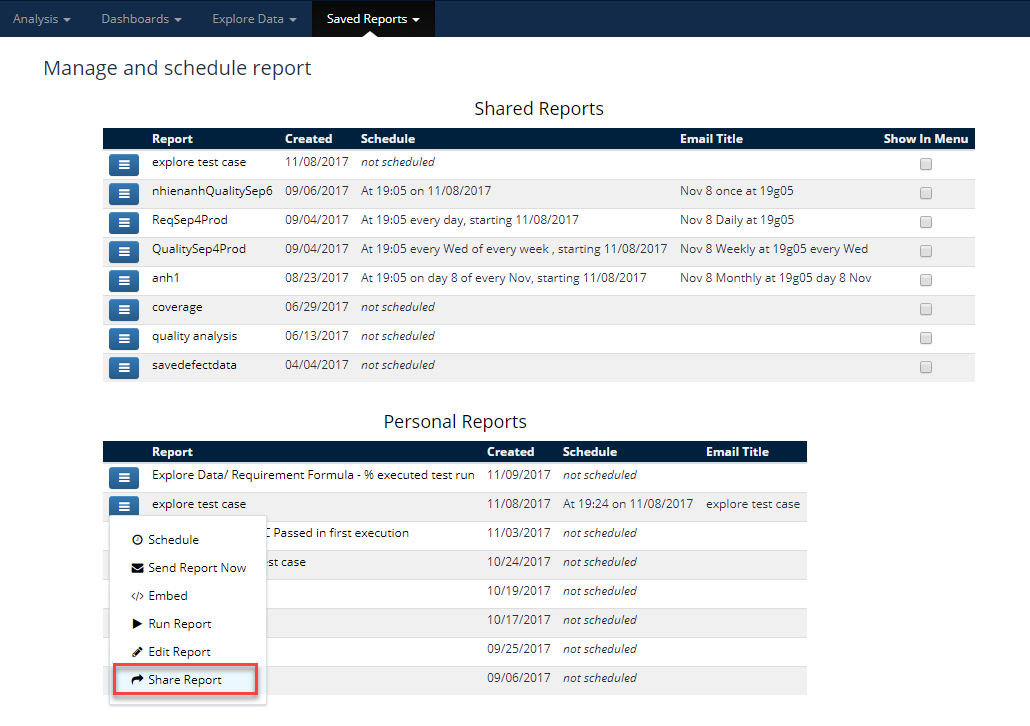Click schedule 'At 19:05 every day, starting 11/08/2017'
The height and width of the screenshot is (726, 1030).
click(470, 220)
